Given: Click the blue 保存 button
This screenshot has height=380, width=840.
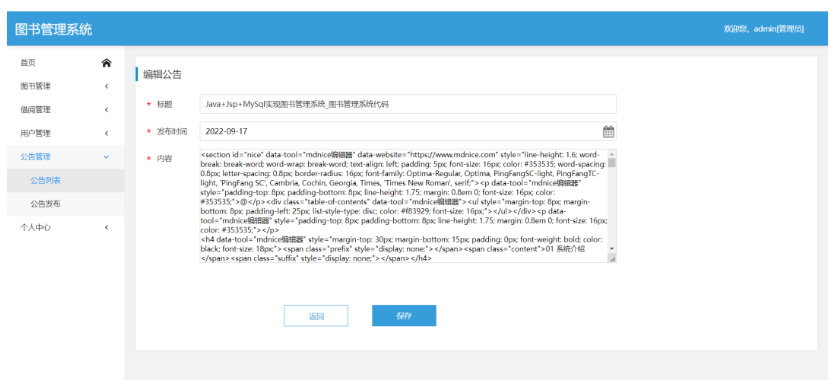Looking at the screenshot, I should coord(404,316).
